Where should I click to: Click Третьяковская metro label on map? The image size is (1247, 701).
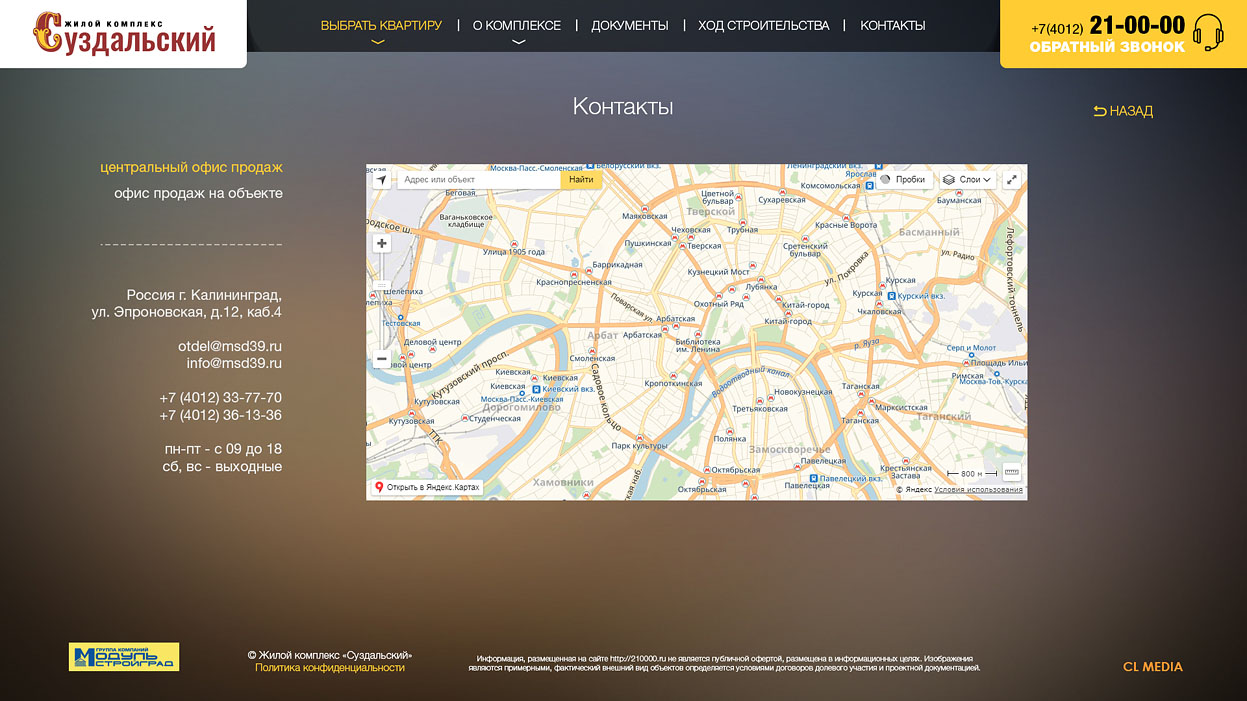[760, 409]
